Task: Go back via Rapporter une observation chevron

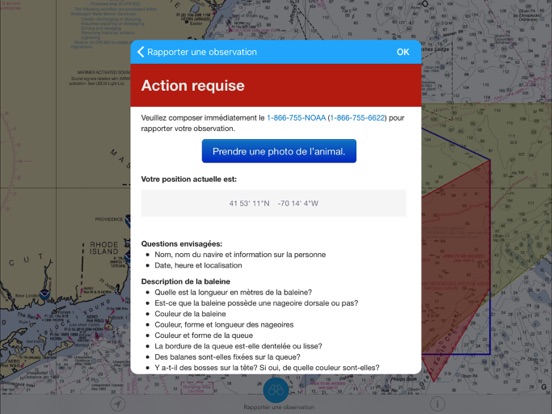Action: coord(141,52)
